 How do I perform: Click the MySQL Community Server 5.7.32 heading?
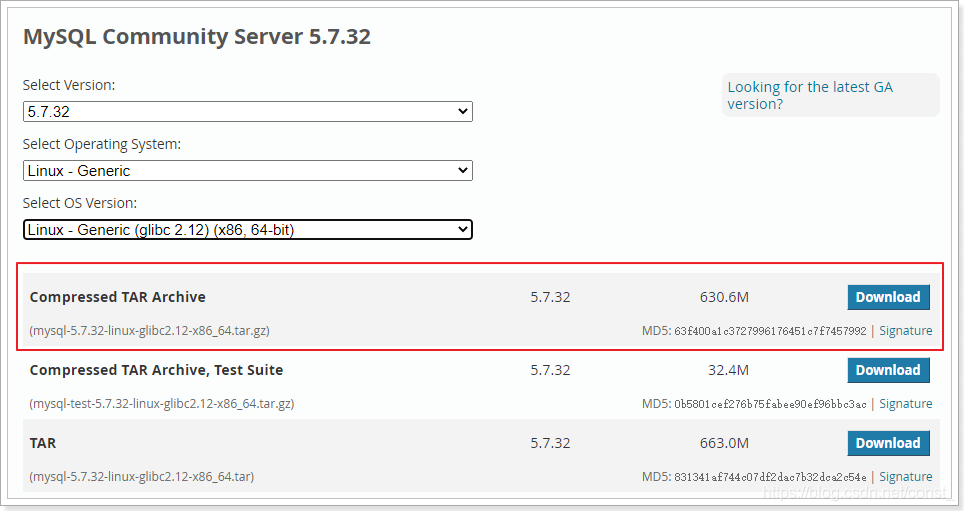(197, 36)
